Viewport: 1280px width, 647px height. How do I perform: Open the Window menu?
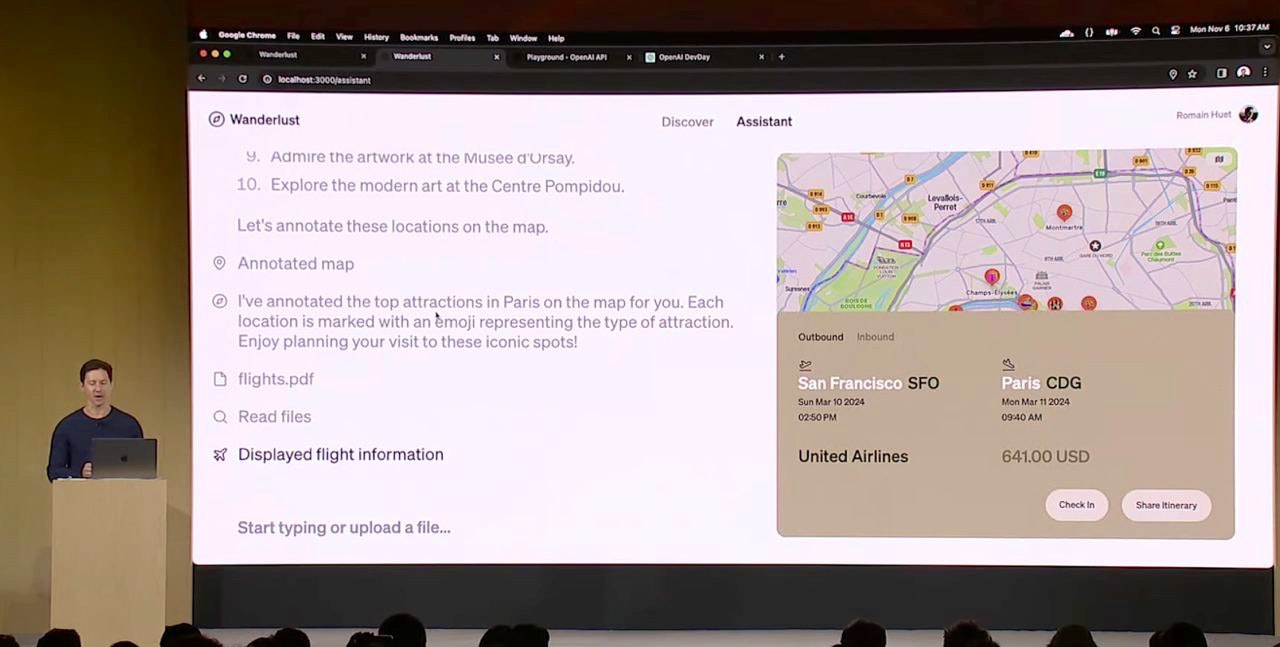(523, 37)
